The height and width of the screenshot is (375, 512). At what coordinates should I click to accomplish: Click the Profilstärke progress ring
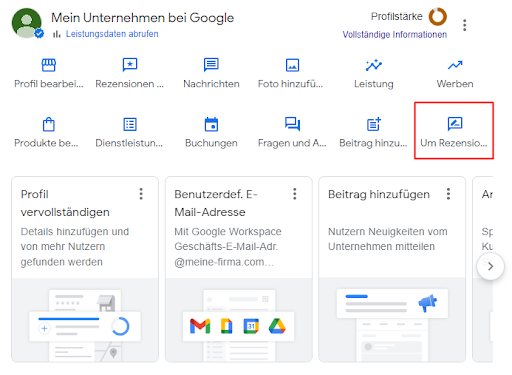click(x=438, y=16)
